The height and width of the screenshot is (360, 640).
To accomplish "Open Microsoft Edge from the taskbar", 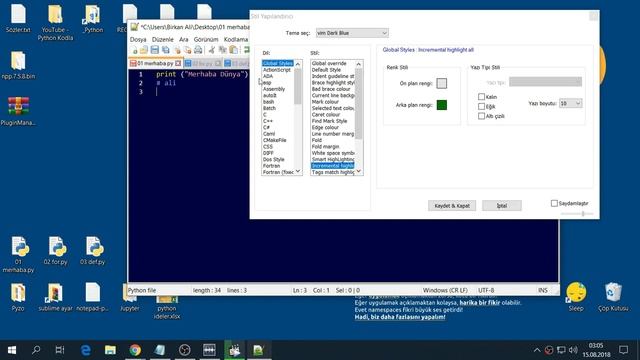I will [85, 350].
